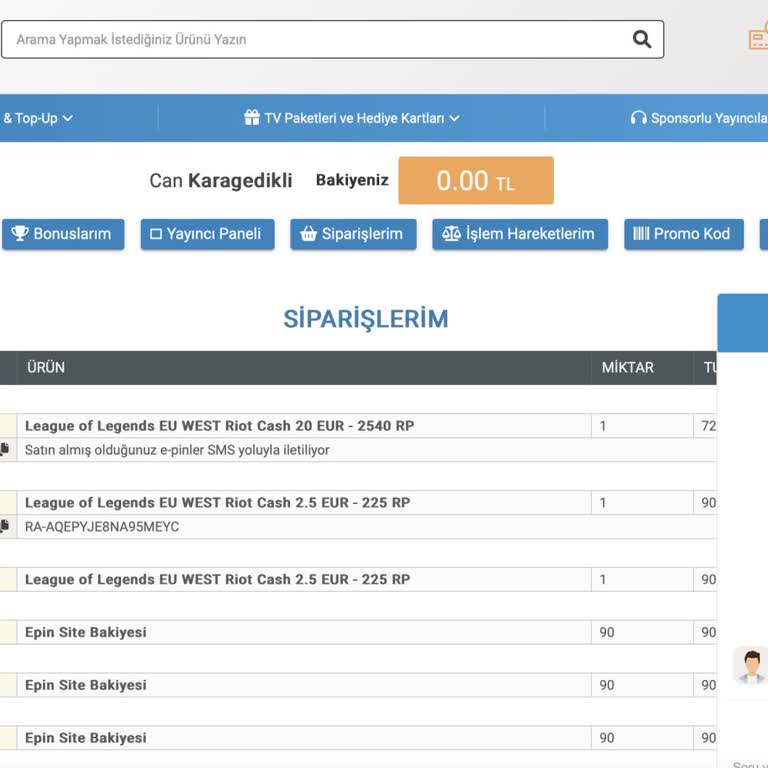Screen dimensions: 768x768
Task: Open the İşlem Hareketlerim button
Action: tap(520, 234)
